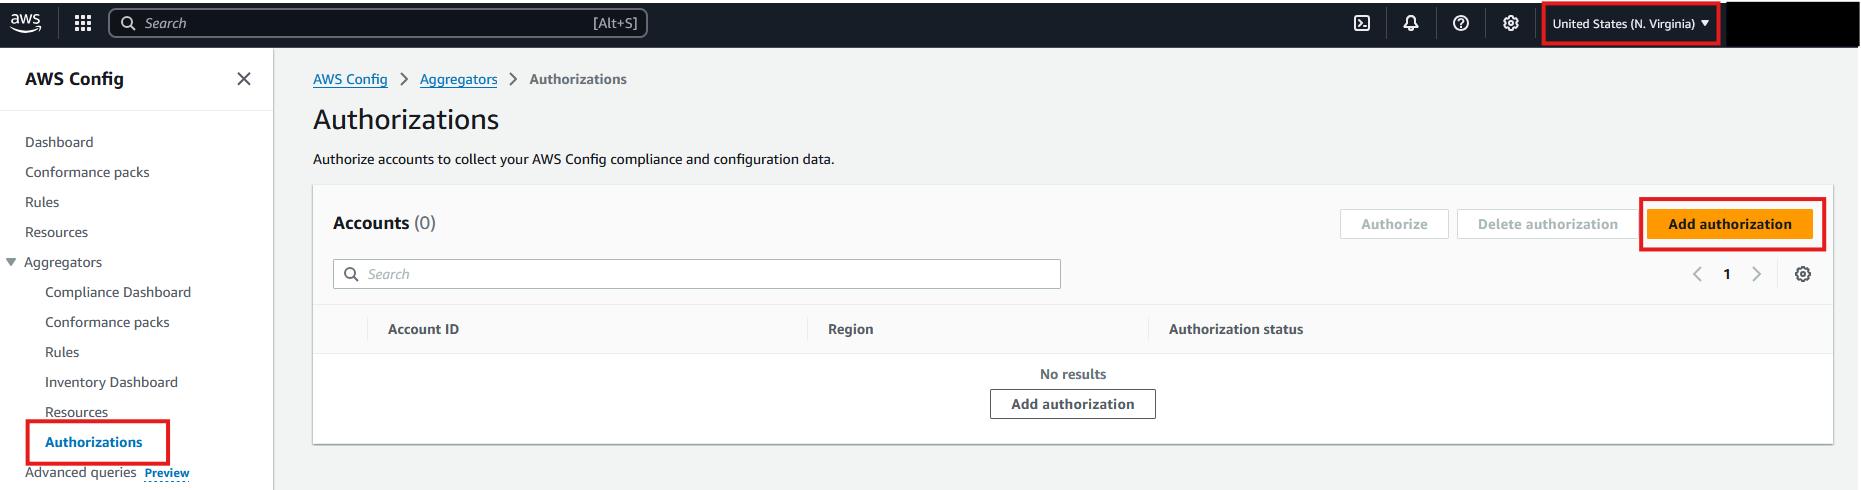Click the Authorize button
Viewport: 1861px width, 490px height.
click(x=1394, y=224)
